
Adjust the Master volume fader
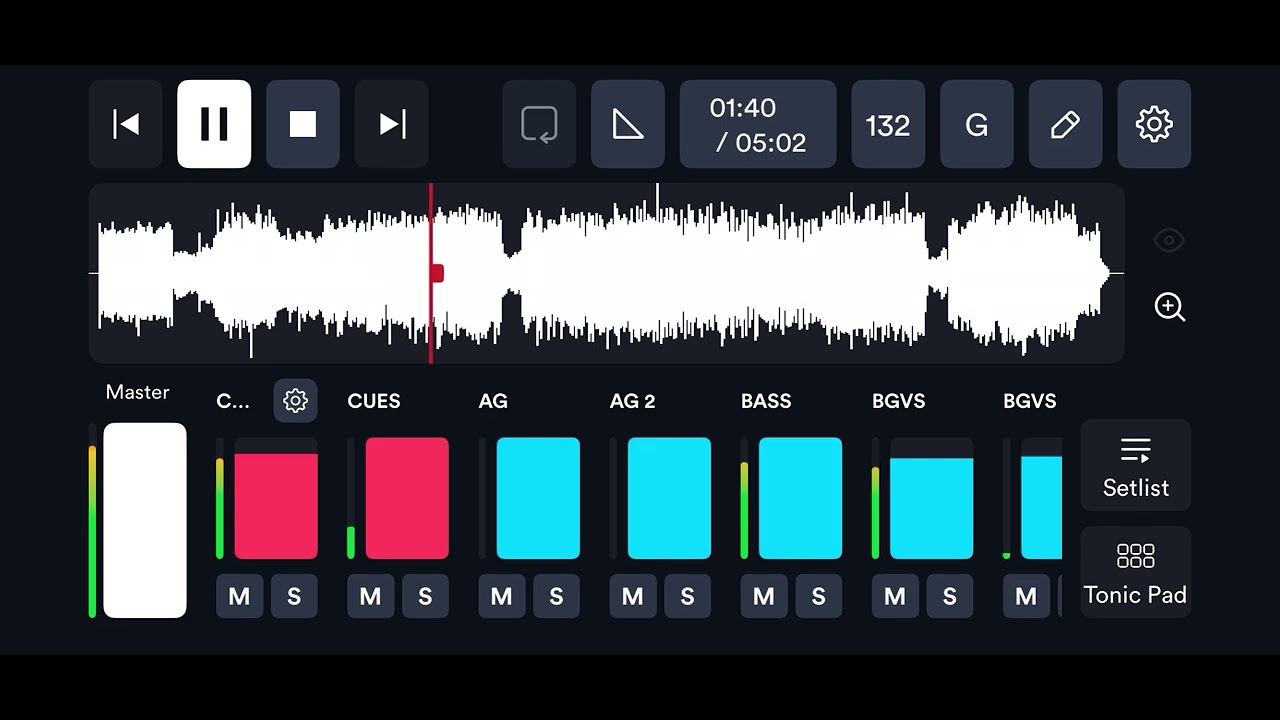pyautogui.click(x=145, y=520)
